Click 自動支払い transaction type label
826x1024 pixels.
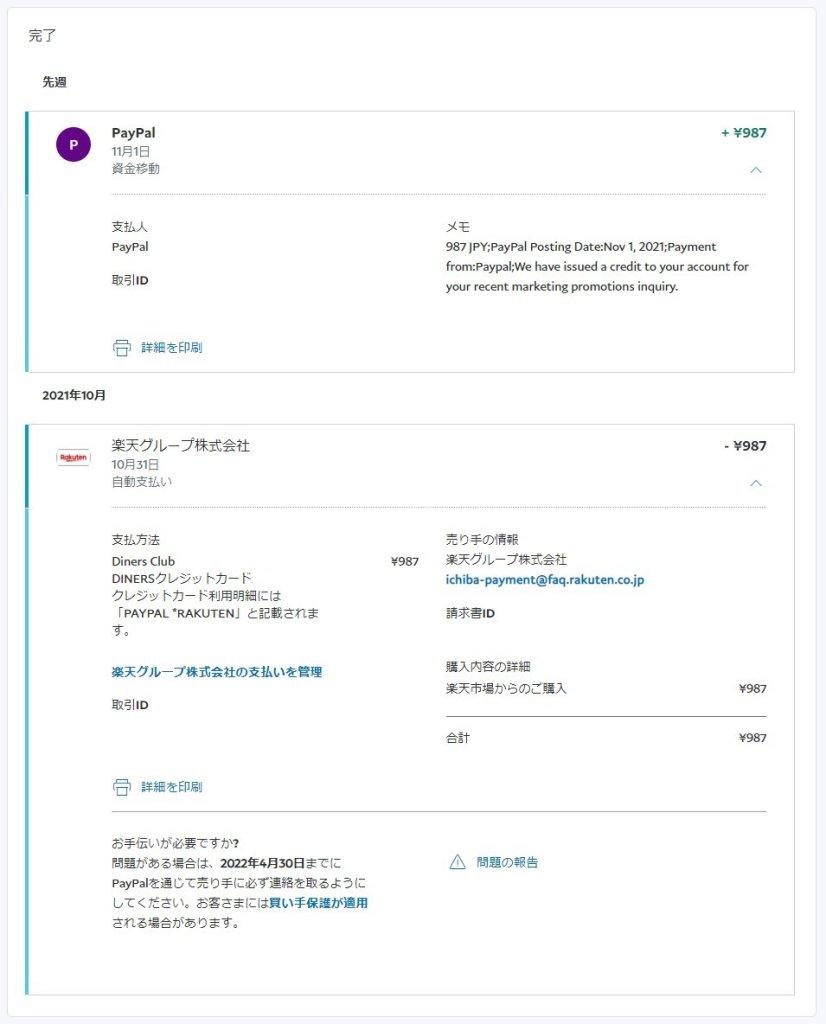pyautogui.click(x=142, y=482)
